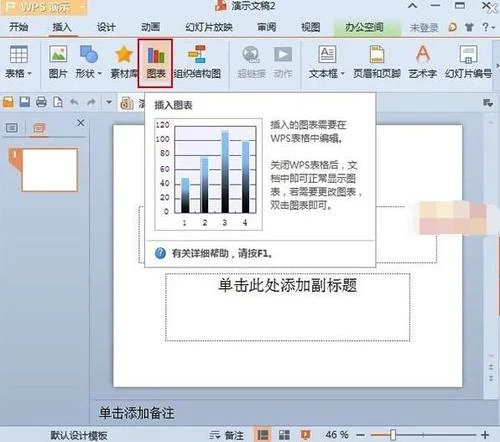The width and height of the screenshot is (500, 442).
Task: Expand the 形状 shapes dropdown arrow
Action: [x=100, y=74]
